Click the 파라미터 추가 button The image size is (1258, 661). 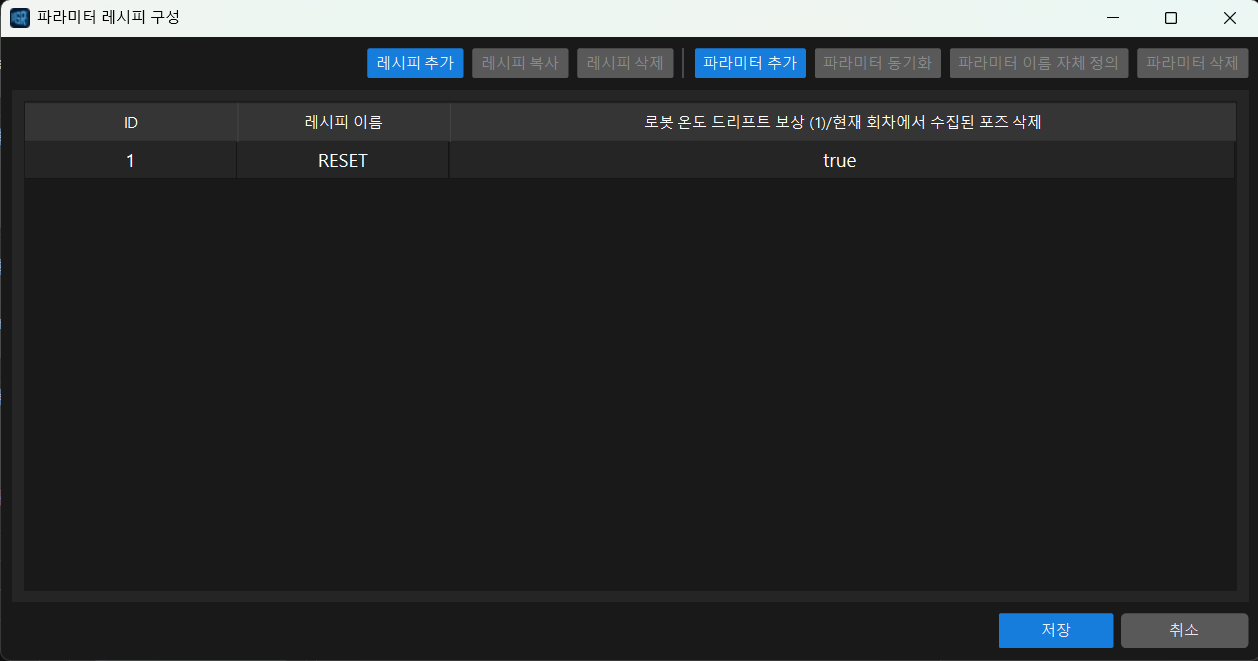(x=750, y=62)
